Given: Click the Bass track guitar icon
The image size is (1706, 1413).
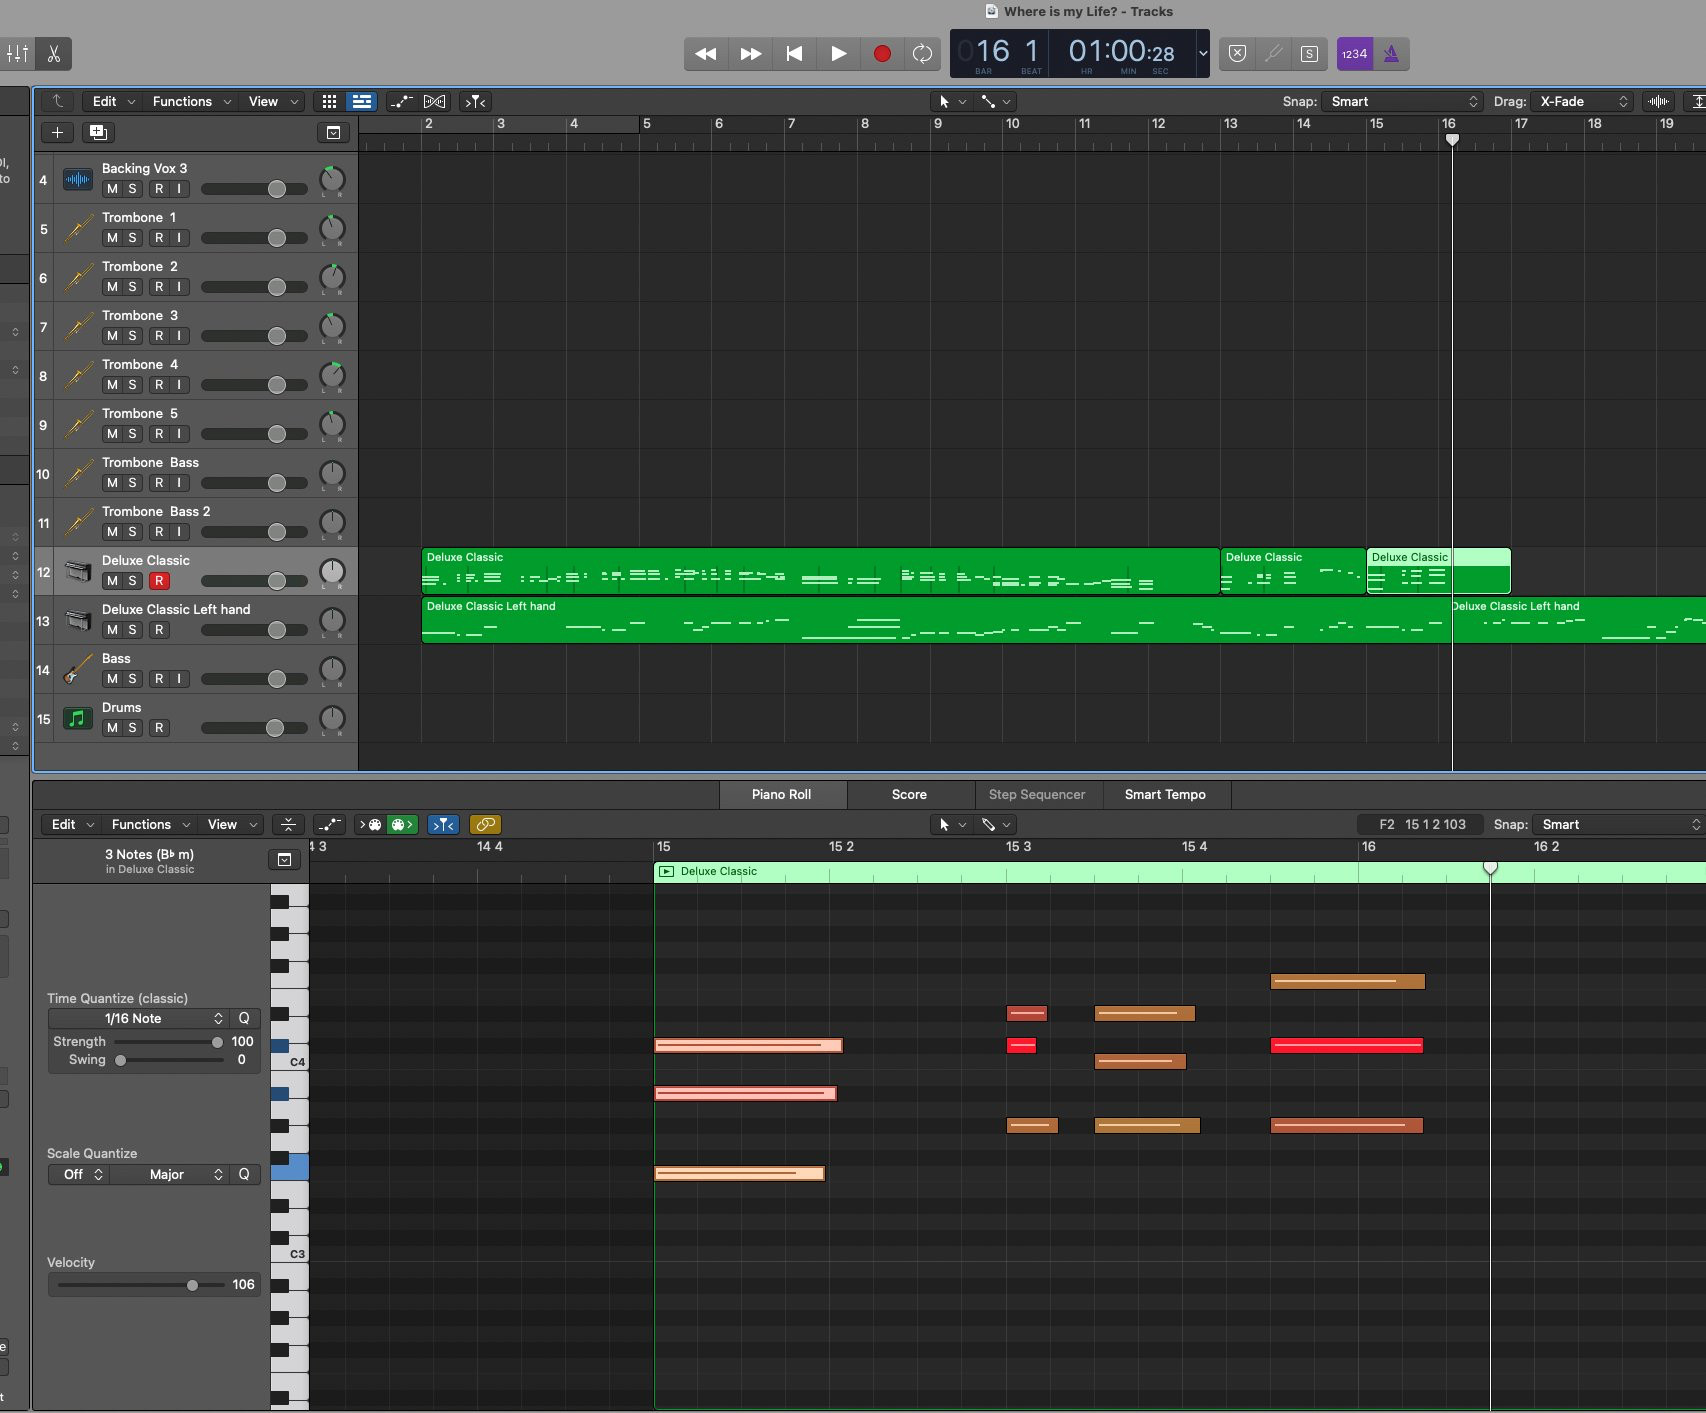Looking at the screenshot, I should point(78,670).
